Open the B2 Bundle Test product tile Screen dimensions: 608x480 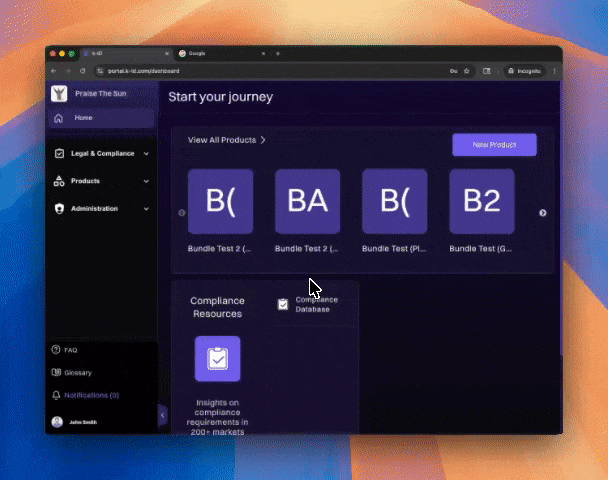pos(481,202)
